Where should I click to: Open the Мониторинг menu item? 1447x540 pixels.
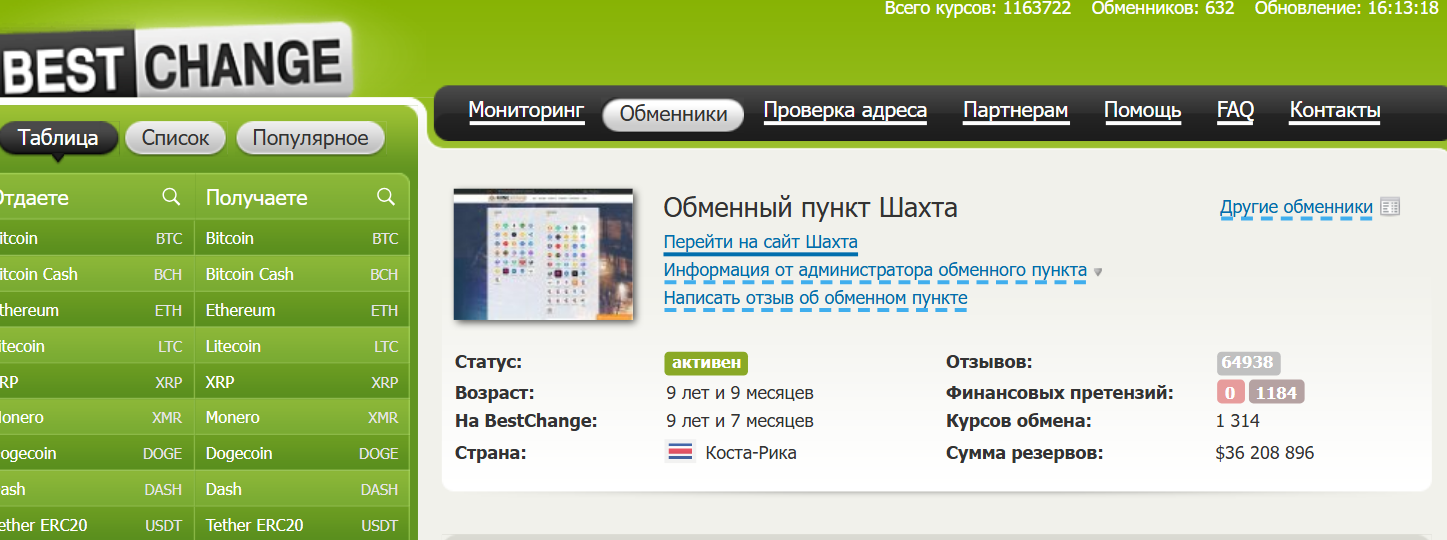tap(526, 111)
